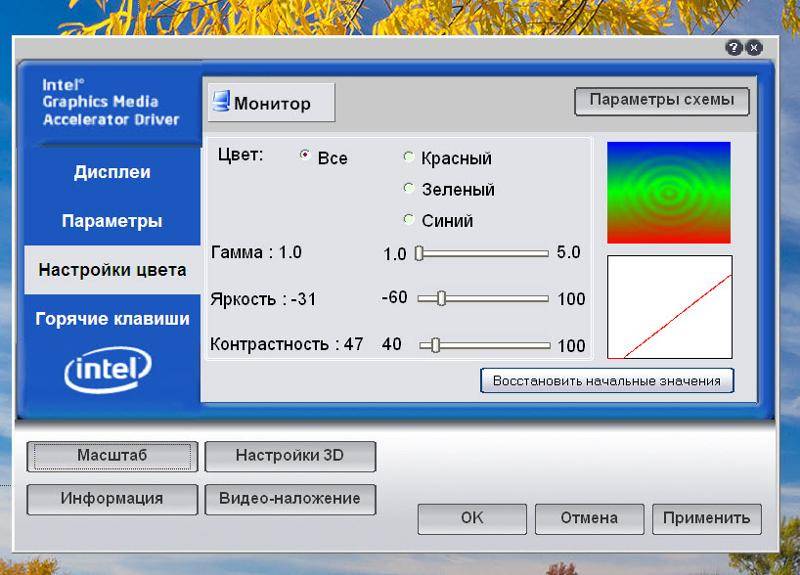Open the Параметры section
The height and width of the screenshot is (575, 800).
(112, 221)
